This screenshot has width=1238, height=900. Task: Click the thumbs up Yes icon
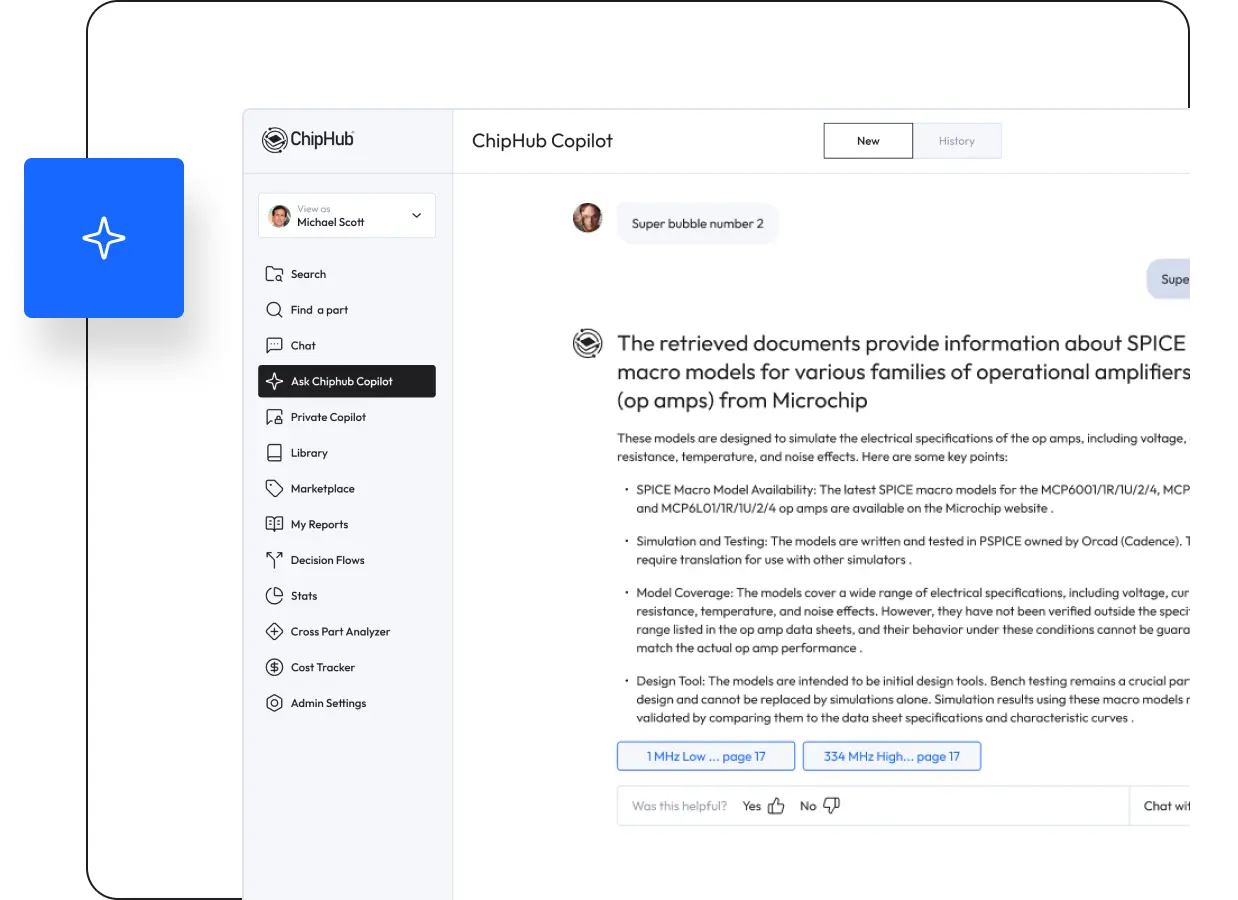(776, 806)
